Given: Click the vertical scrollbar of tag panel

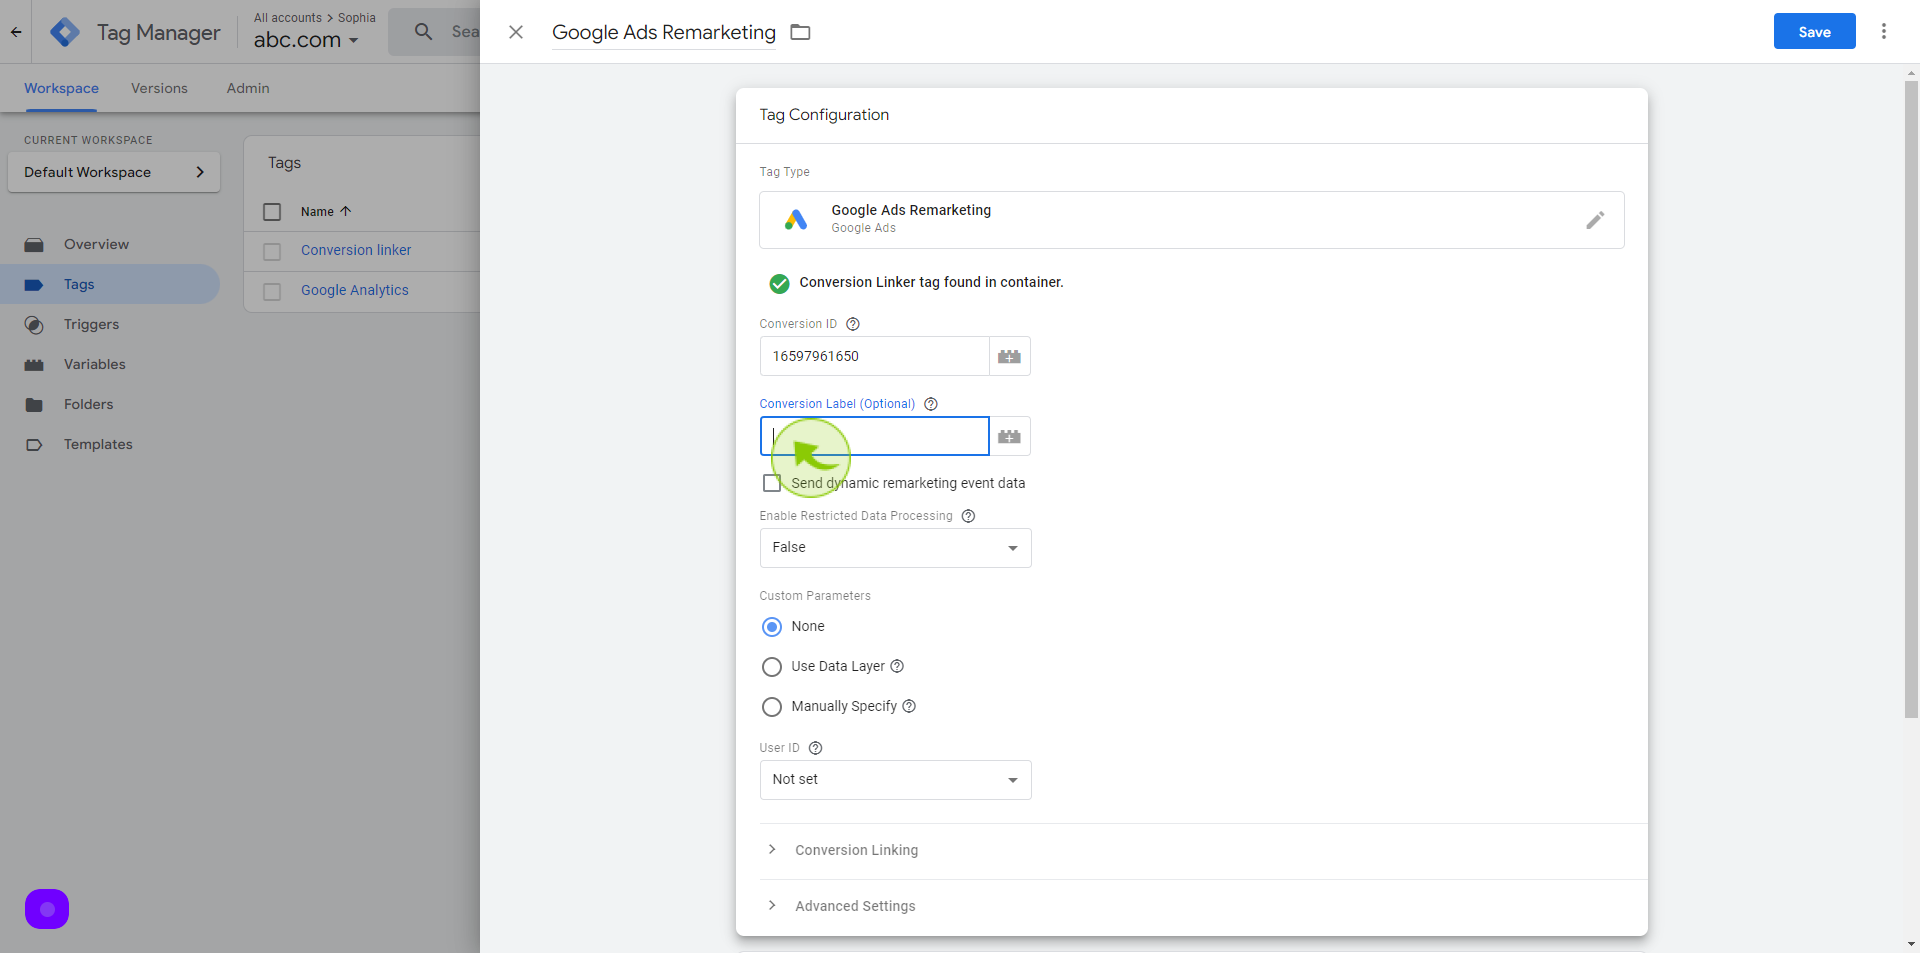Looking at the screenshot, I should [1911, 399].
